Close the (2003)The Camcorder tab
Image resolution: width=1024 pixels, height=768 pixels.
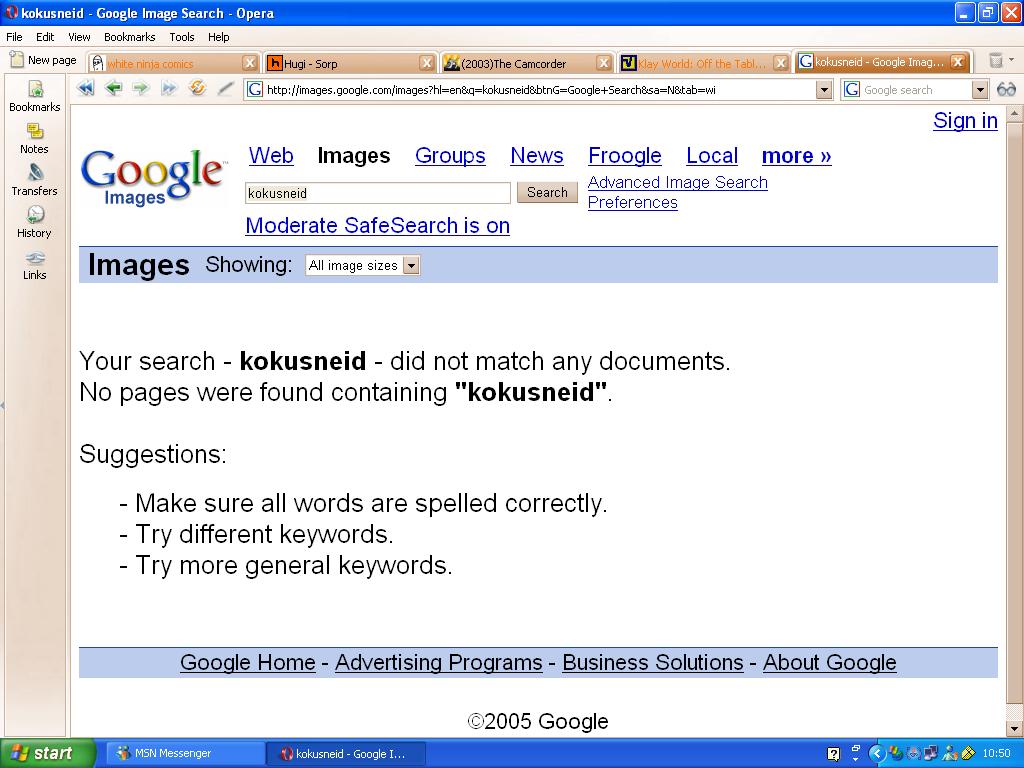(x=604, y=63)
